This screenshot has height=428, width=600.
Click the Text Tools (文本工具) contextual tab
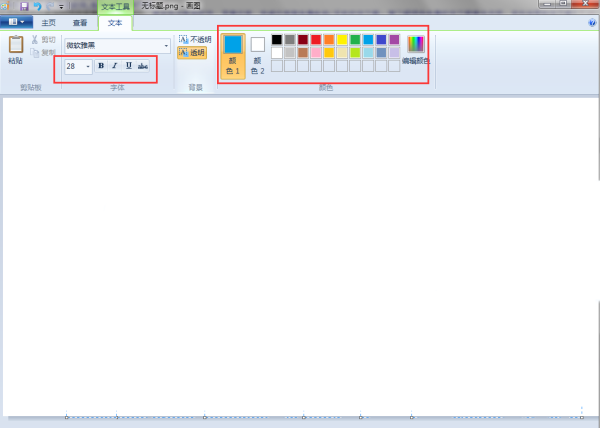pos(116,7)
